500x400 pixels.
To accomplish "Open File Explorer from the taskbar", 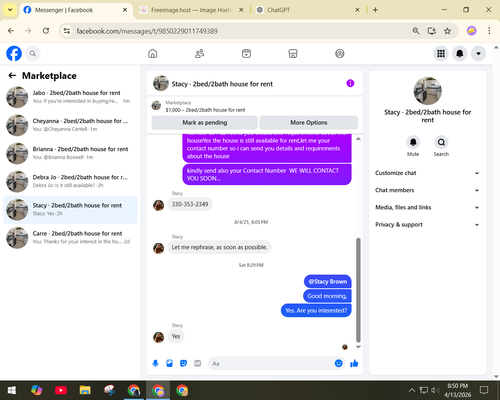I will [x=85, y=390].
